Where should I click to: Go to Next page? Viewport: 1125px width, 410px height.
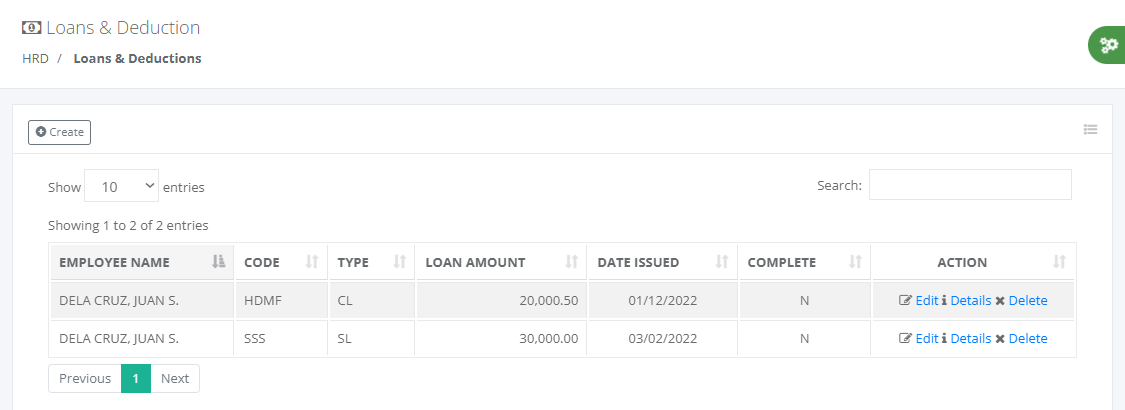[x=174, y=378]
